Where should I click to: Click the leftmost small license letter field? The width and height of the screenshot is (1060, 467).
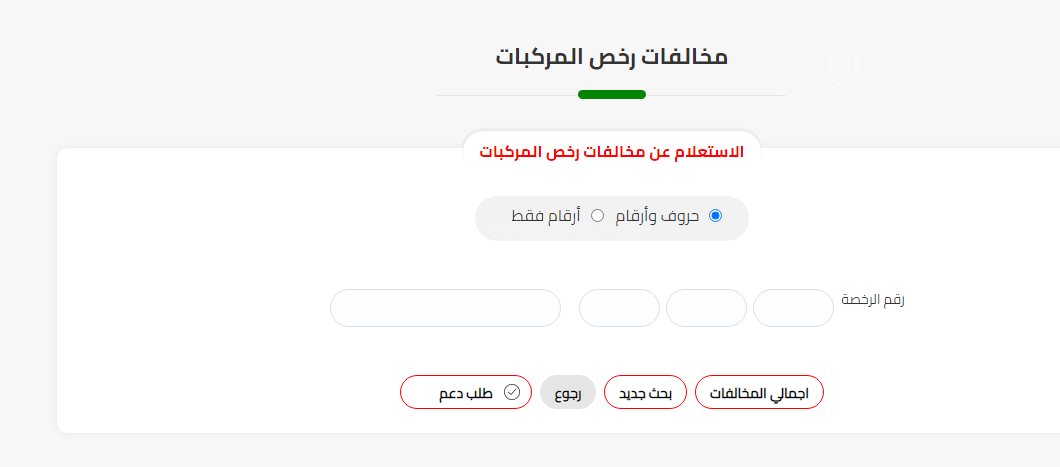[x=619, y=308]
